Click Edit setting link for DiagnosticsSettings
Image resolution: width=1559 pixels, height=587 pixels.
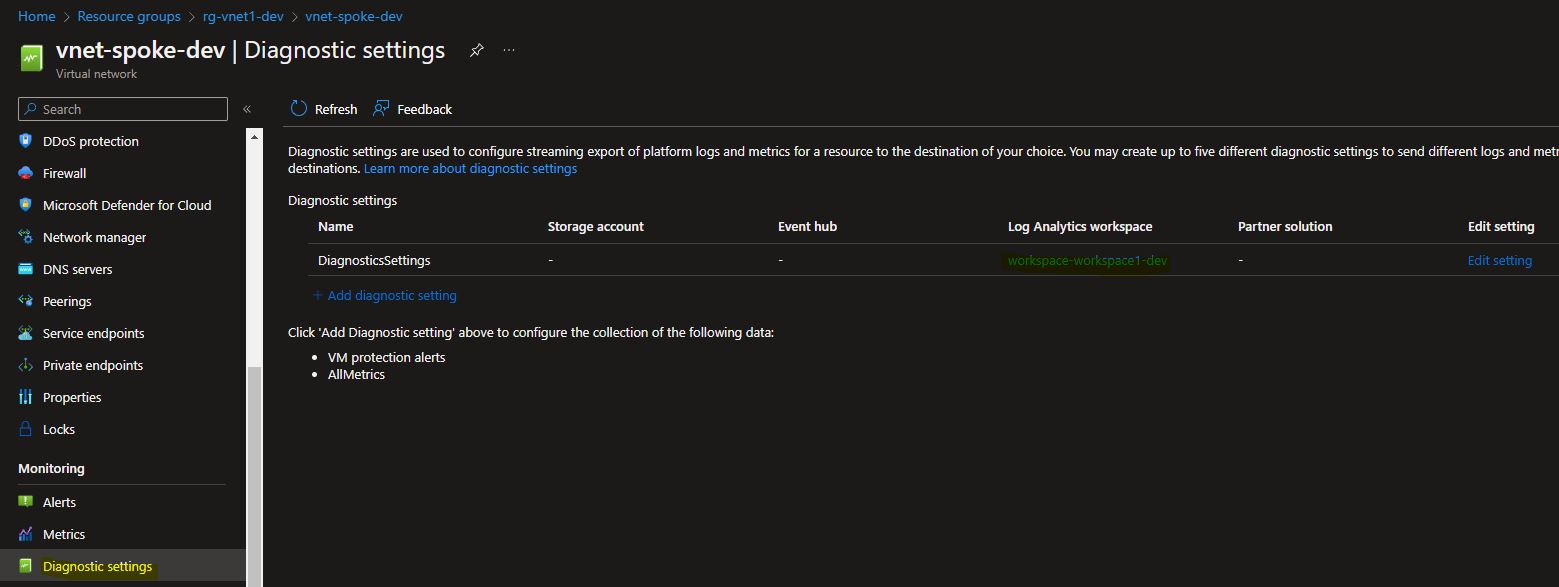pyautogui.click(x=1499, y=260)
